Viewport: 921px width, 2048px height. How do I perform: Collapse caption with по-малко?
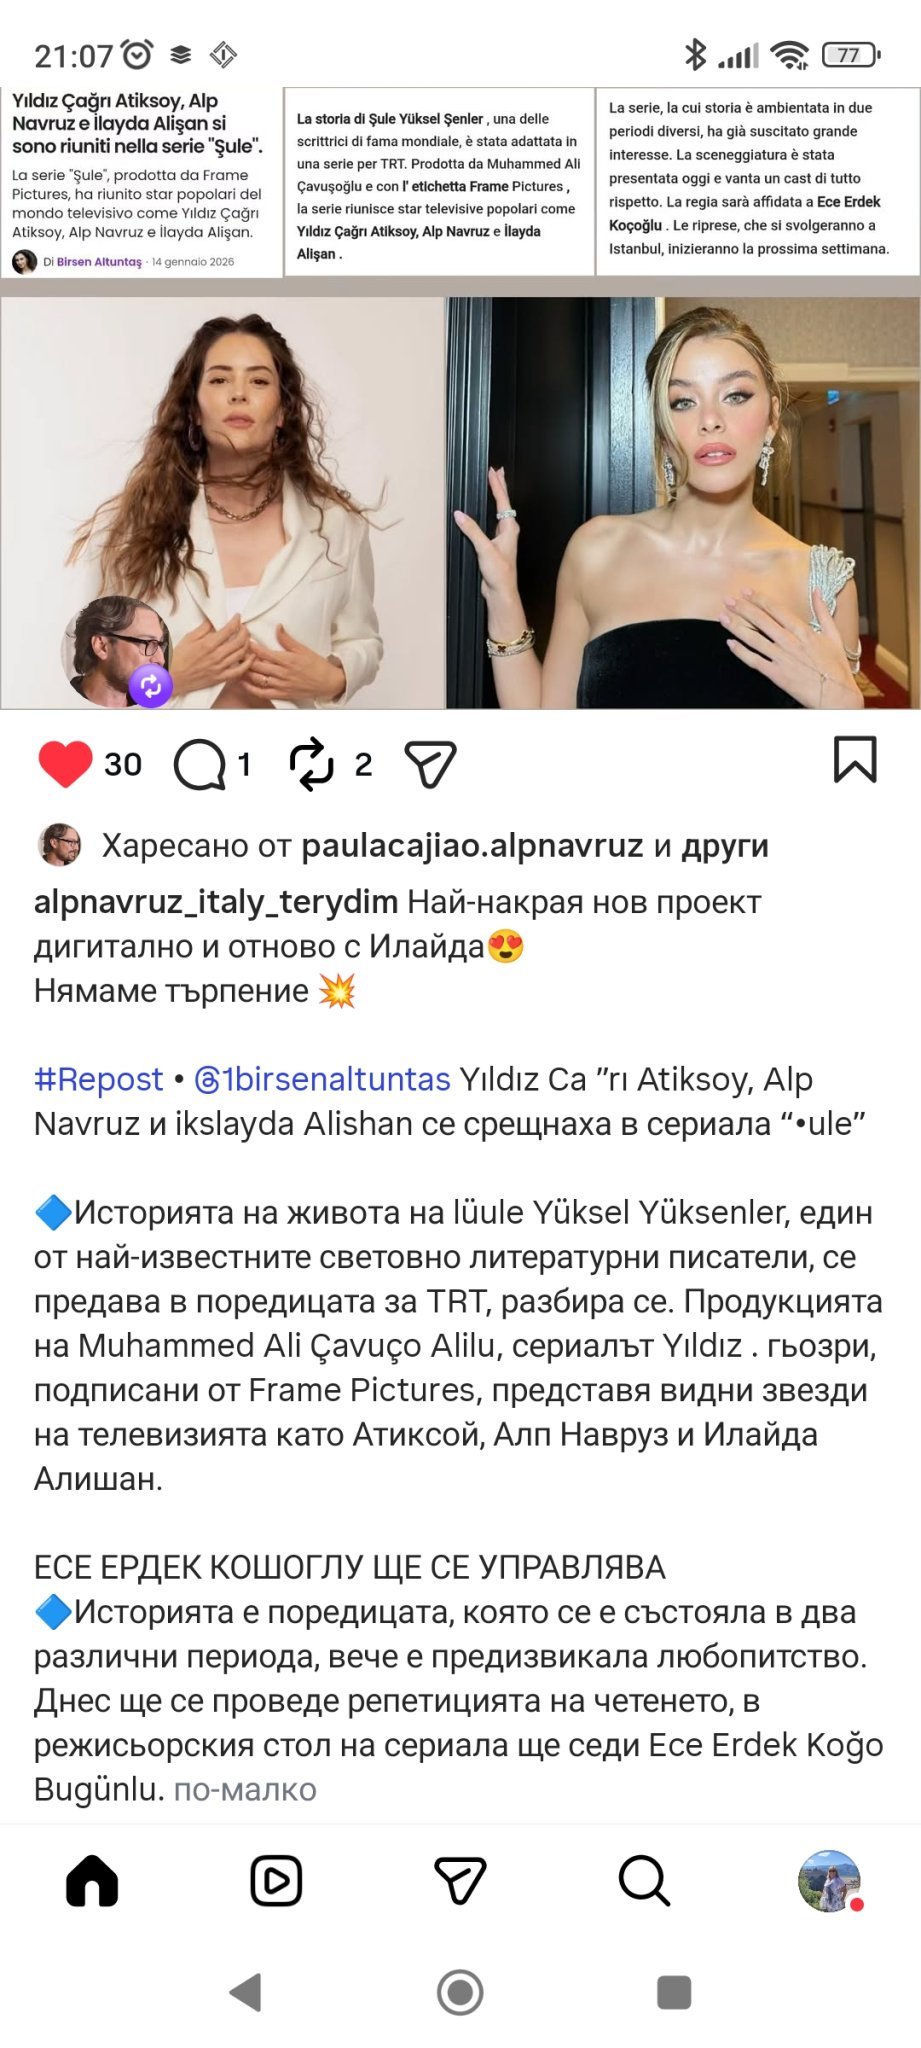coord(245,1789)
